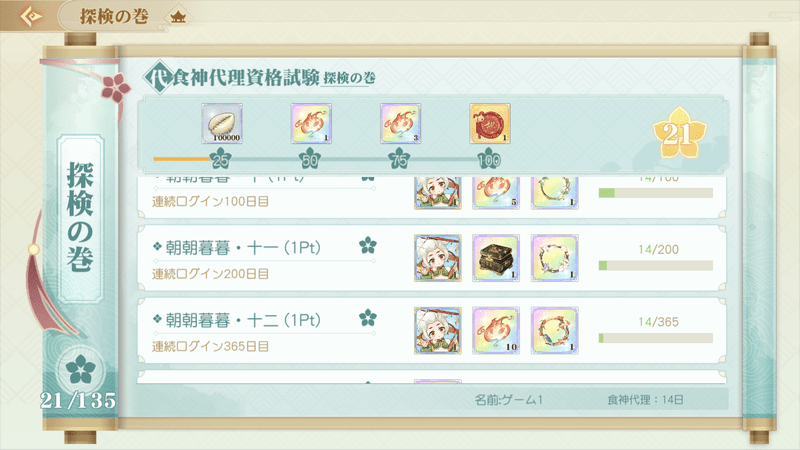
Task: Tap the back arrow icon
Action: [x=31, y=16]
